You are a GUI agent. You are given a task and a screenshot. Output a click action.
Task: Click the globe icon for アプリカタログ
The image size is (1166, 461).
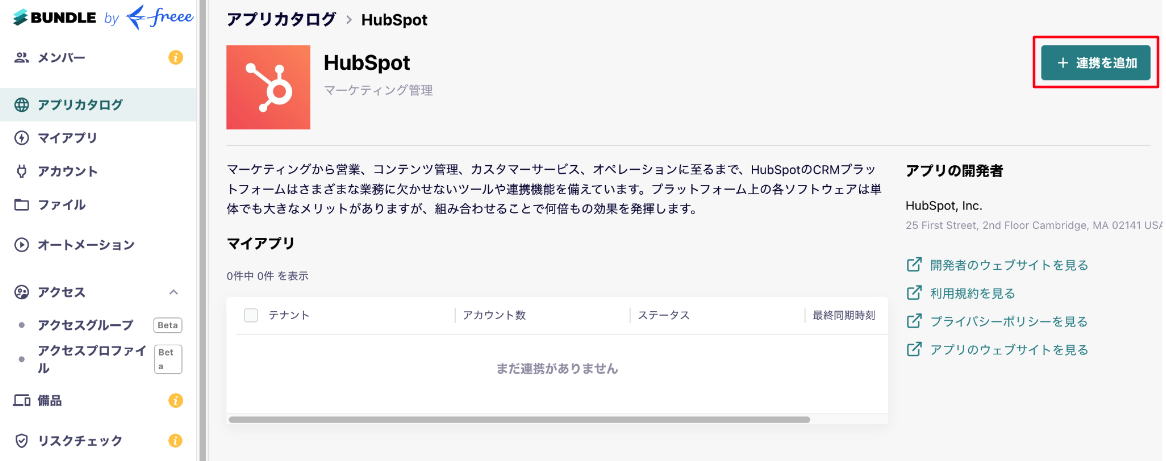tap(22, 105)
